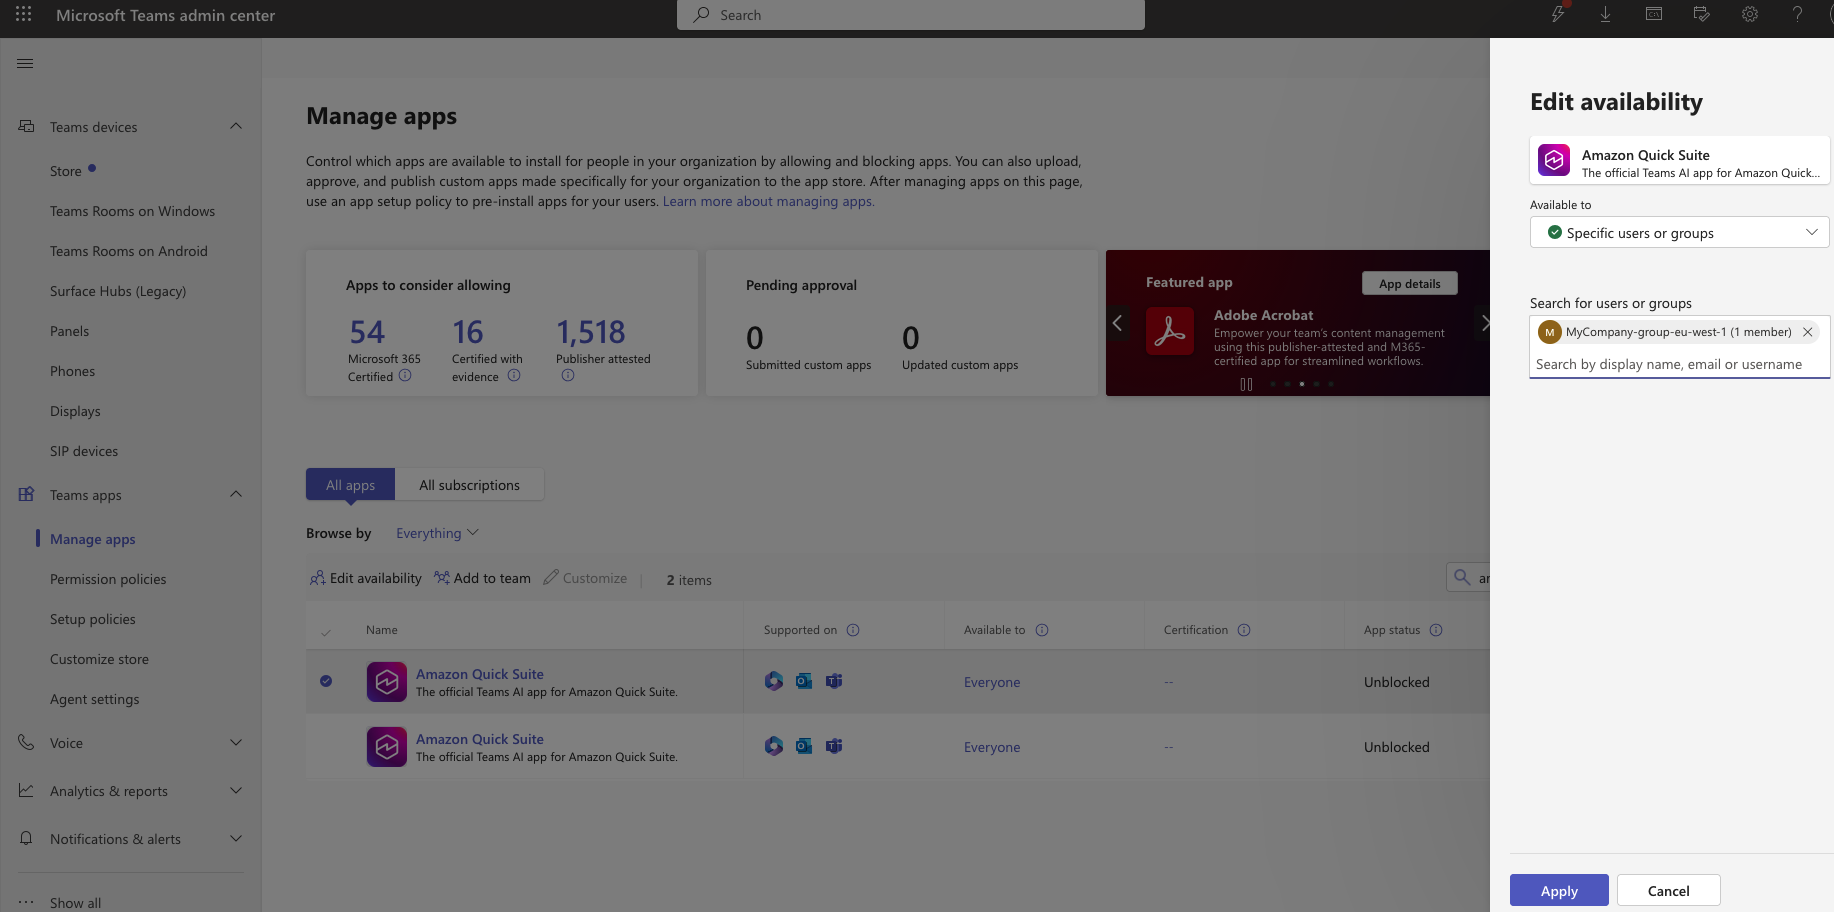This screenshot has width=1834, height=912.
Task: Open the Browse by Everything dropdown
Action: (x=437, y=532)
